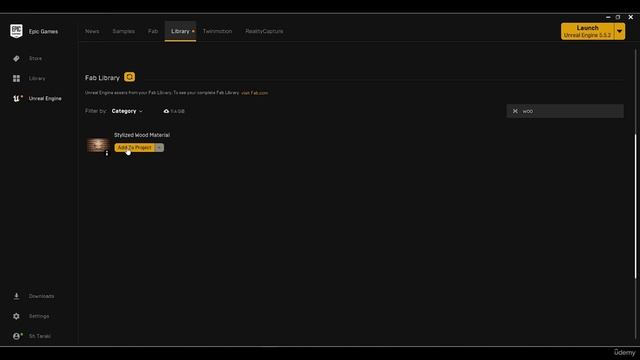Screen dimensions: 640x360
Task: Clear the search field with the X icon
Action: point(515,111)
